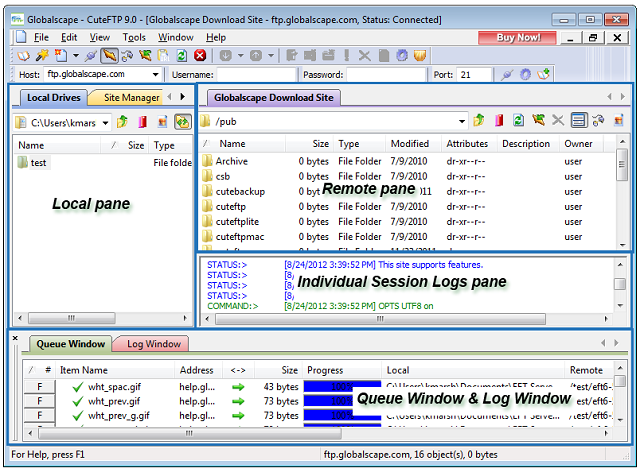Click the red bookmark icon in local pane
The height and width of the screenshot is (472, 640).
click(x=141, y=122)
